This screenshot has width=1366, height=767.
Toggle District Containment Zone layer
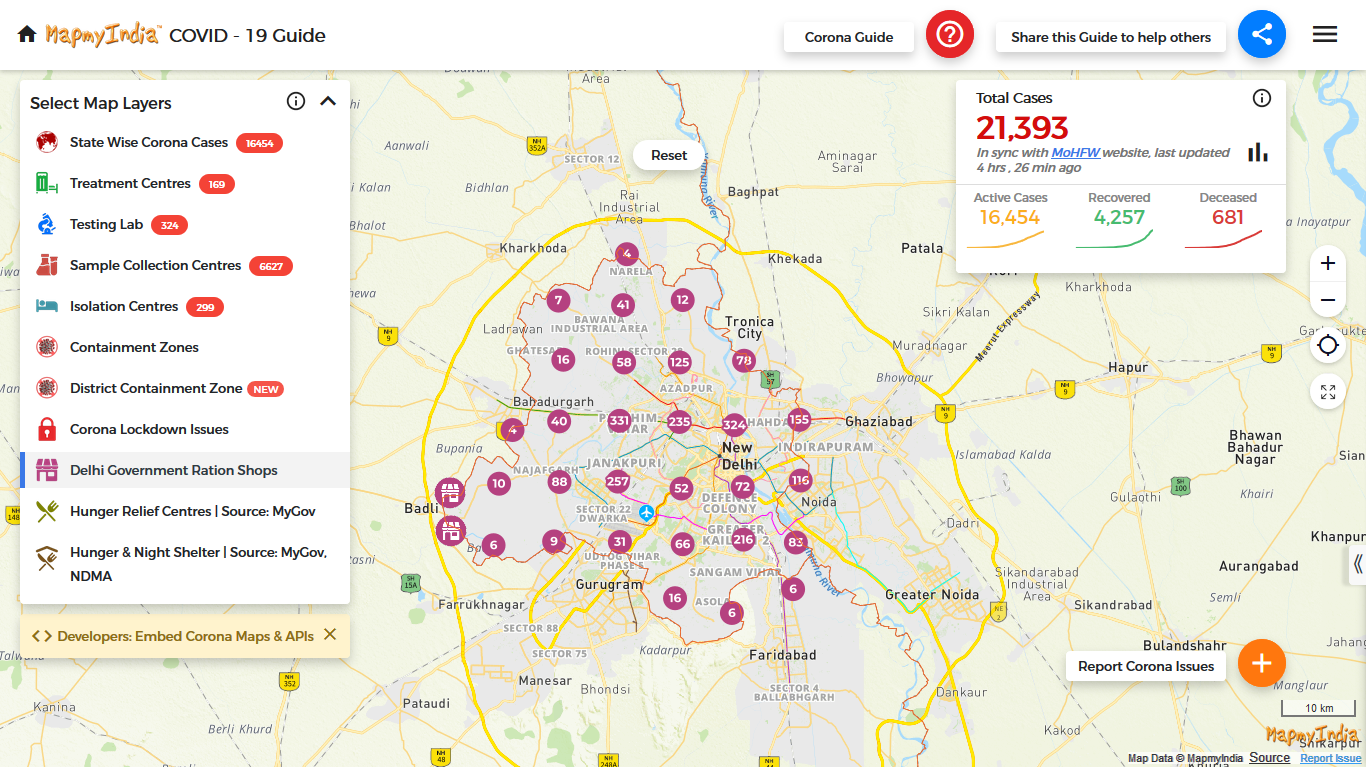[185, 389]
